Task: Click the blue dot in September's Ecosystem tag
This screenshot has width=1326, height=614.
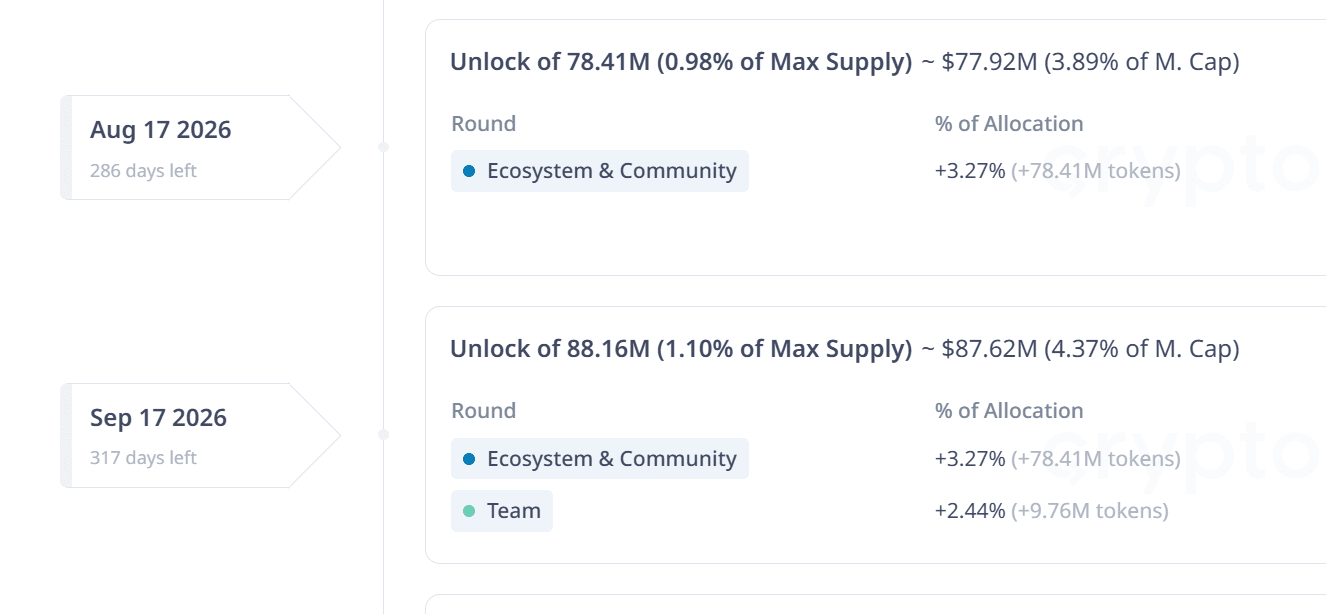Action: click(x=469, y=459)
